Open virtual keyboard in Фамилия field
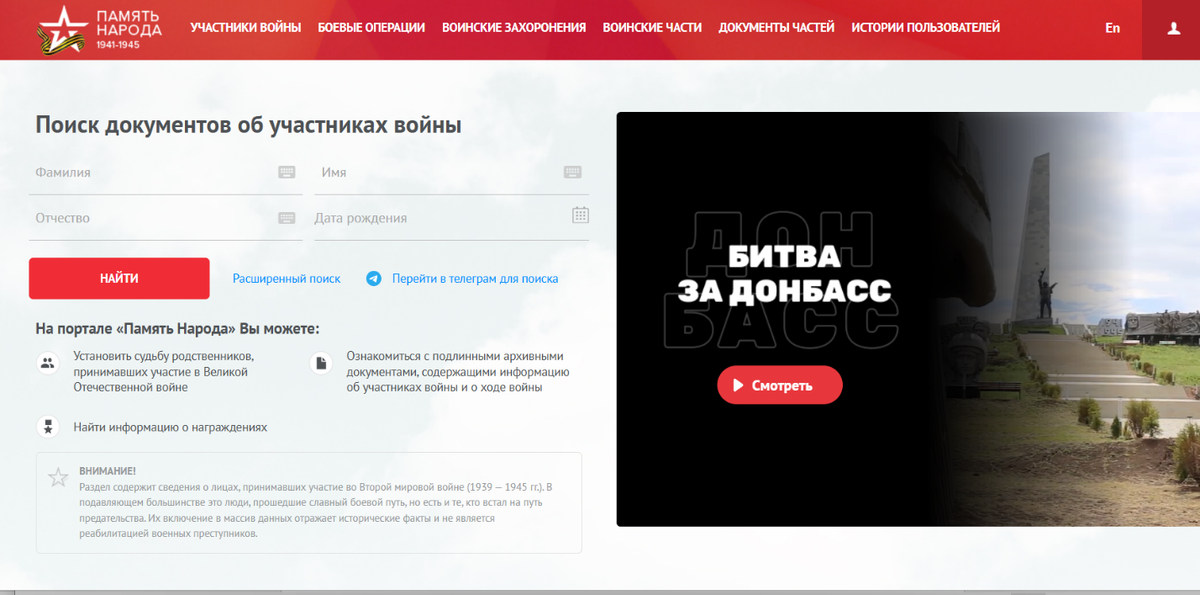Image resolution: width=1200 pixels, height=595 pixels. [x=287, y=172]
